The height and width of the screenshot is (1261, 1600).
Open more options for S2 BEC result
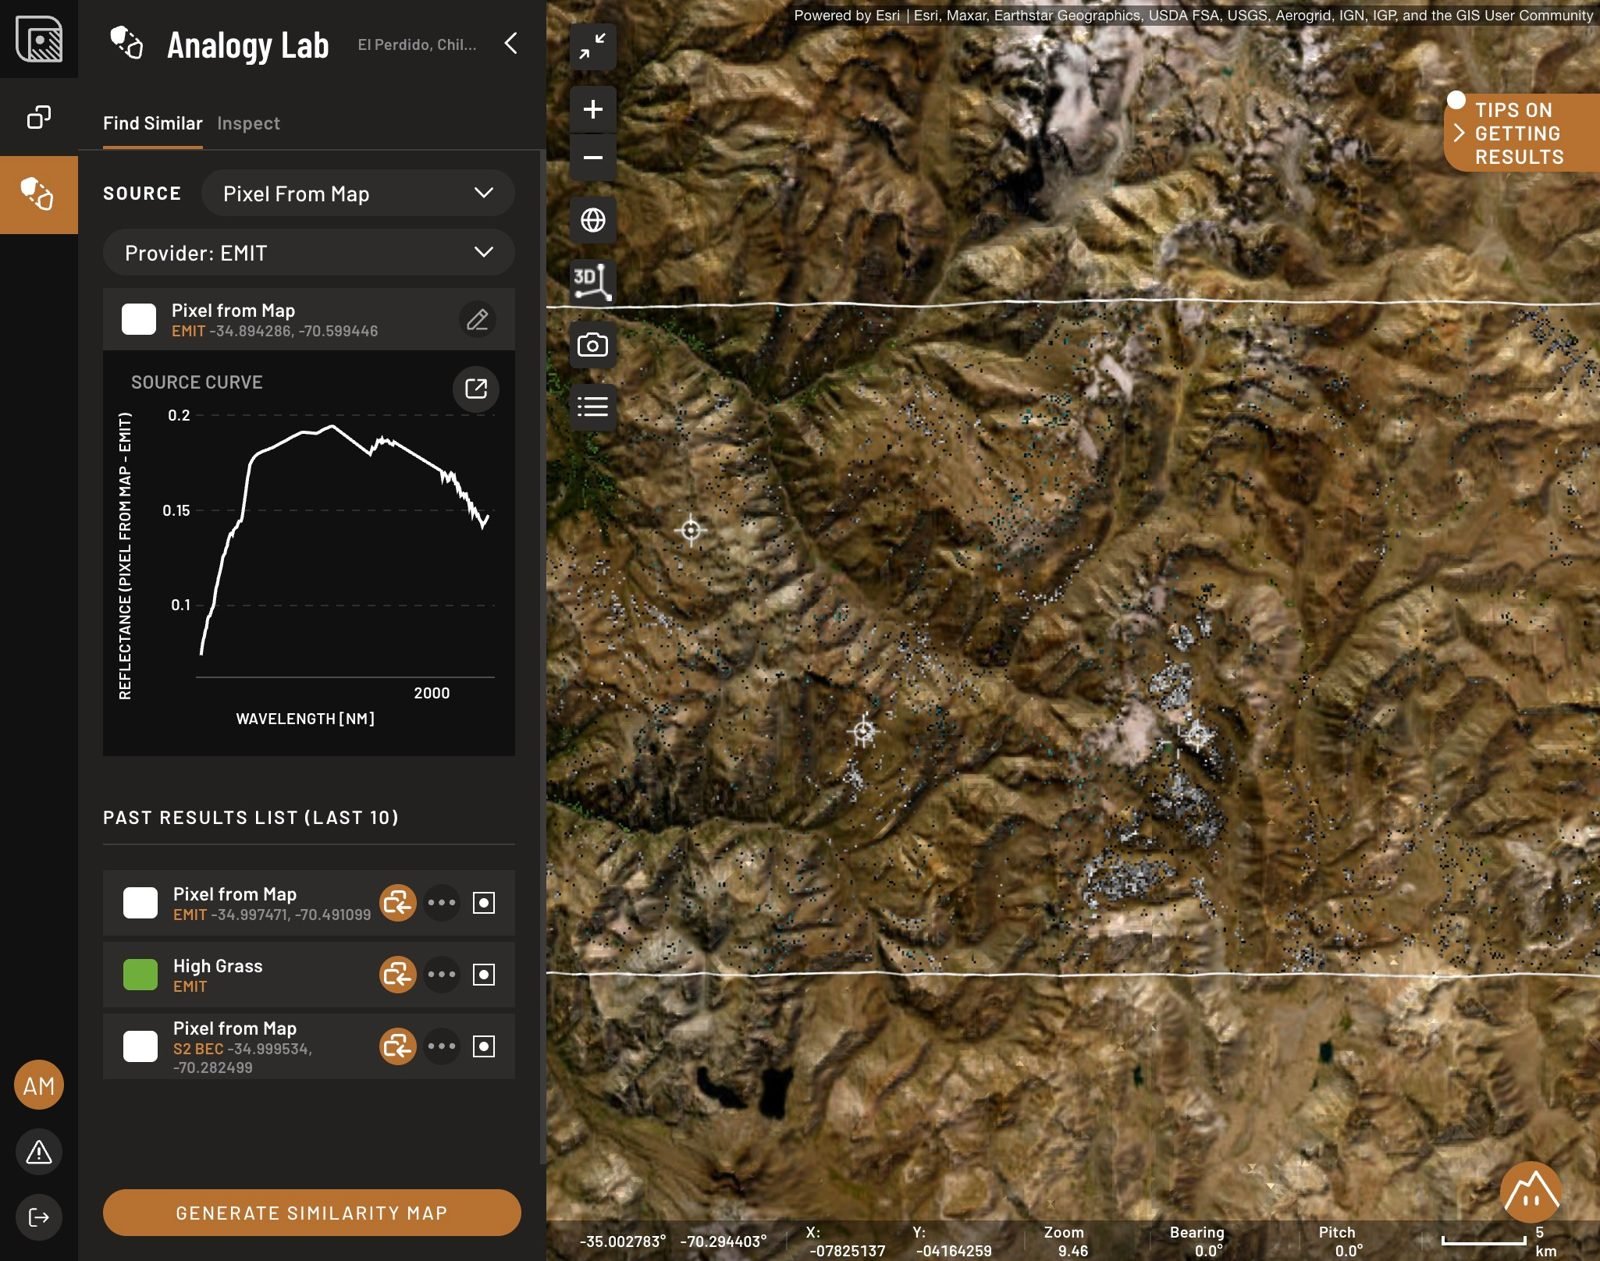(x=441, y=1046)
